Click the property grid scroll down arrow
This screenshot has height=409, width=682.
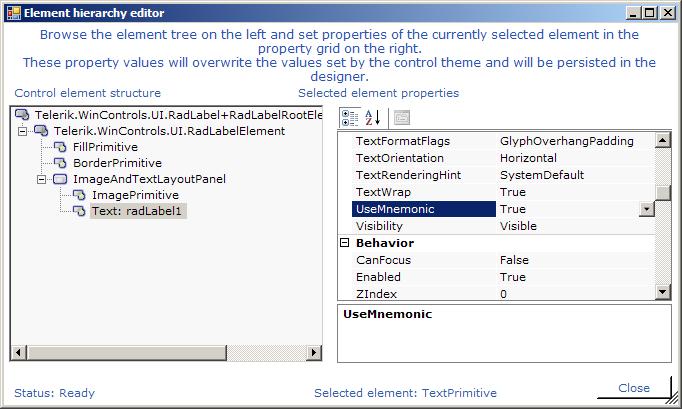tap(662, 292)
